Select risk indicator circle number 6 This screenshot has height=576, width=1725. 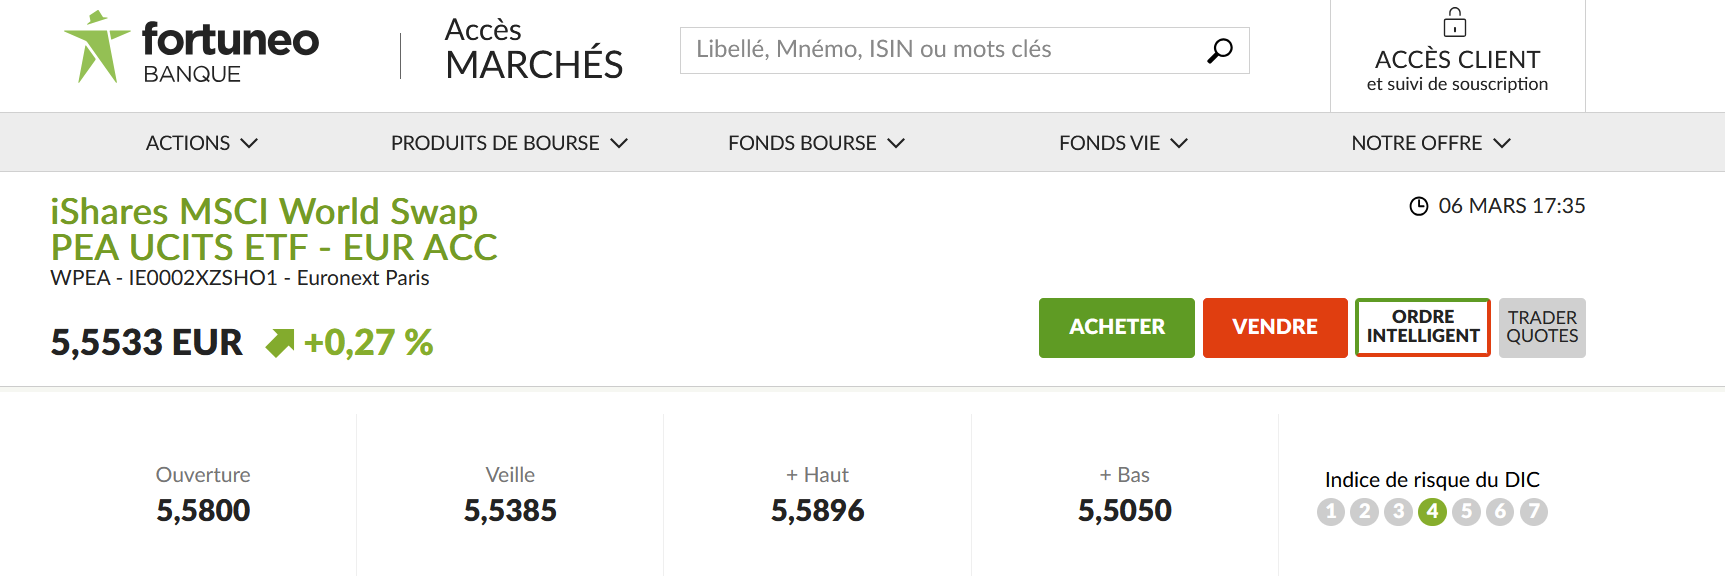click(x=1500, y=512)
